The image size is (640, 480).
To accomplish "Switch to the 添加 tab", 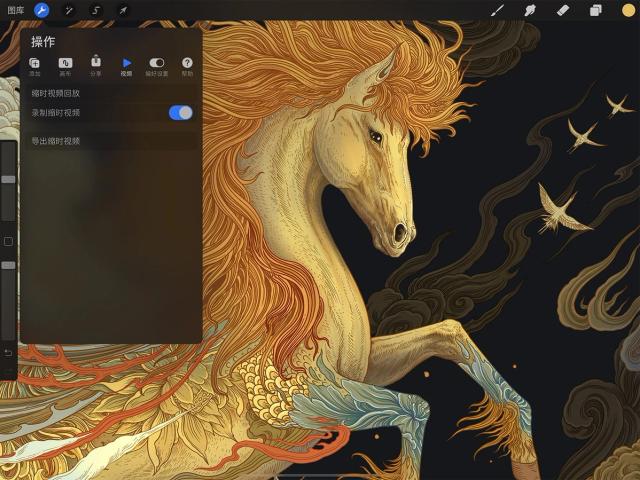I will click(35, 67).
